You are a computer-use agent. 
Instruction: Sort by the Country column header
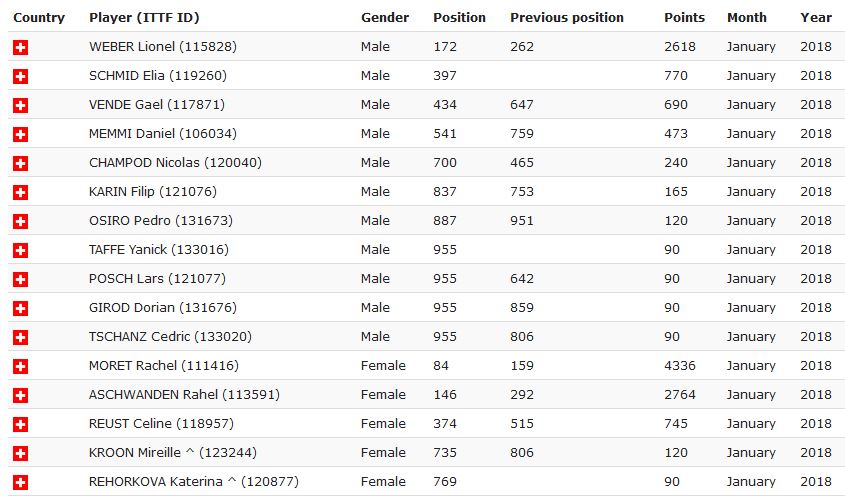tap(39, 17)
